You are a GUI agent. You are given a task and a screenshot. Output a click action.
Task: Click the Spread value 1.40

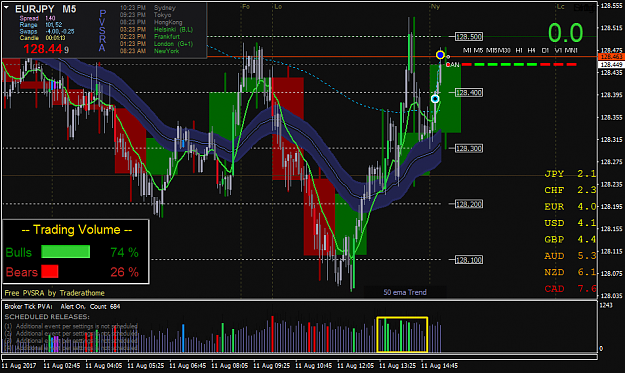tap(50, 18)
